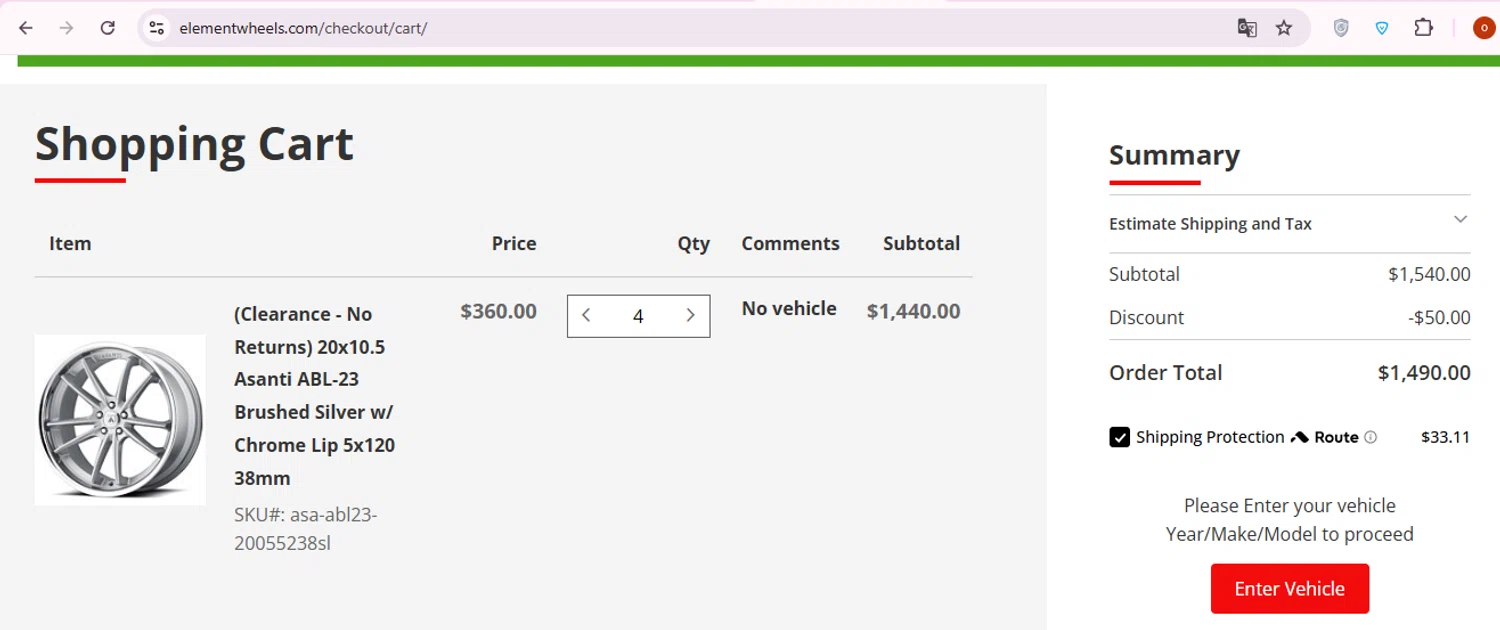This screenshot has width=1500, height=630.
Task: Click the Enter Vehicle button
Action: click(1289, 588)
